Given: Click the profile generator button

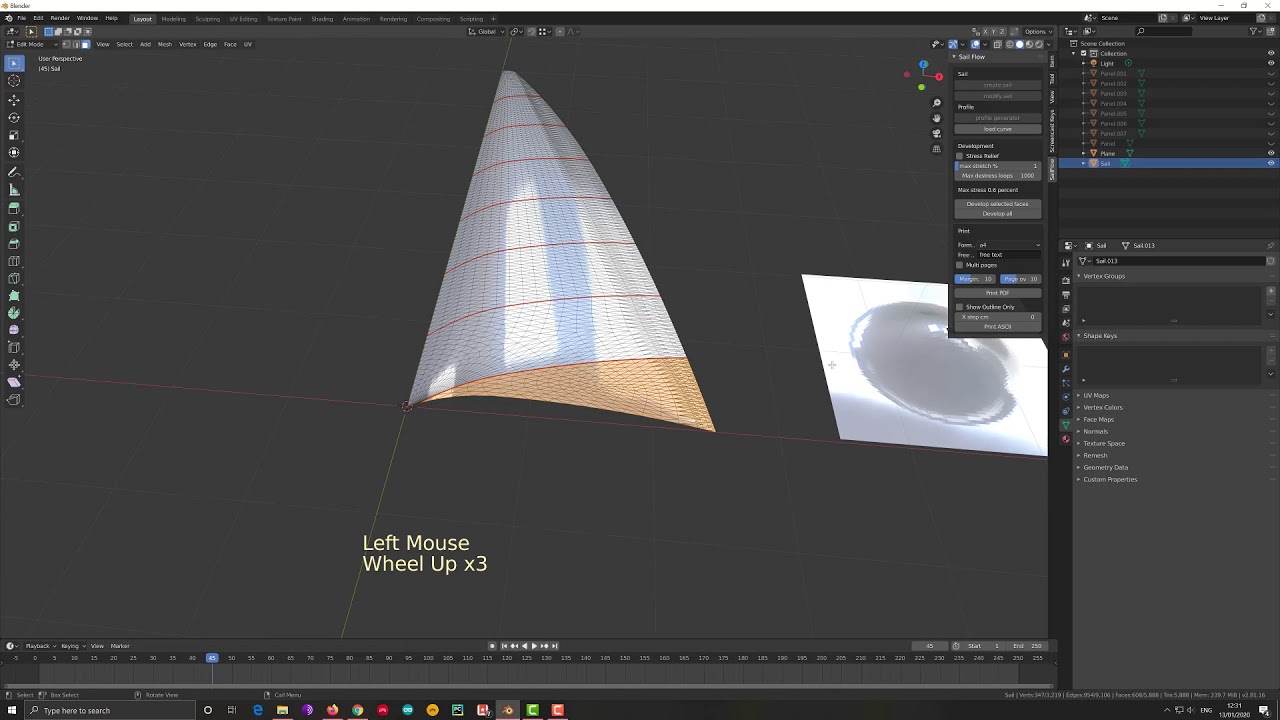Looking at the screenshot, I should [x=998, y=118].
